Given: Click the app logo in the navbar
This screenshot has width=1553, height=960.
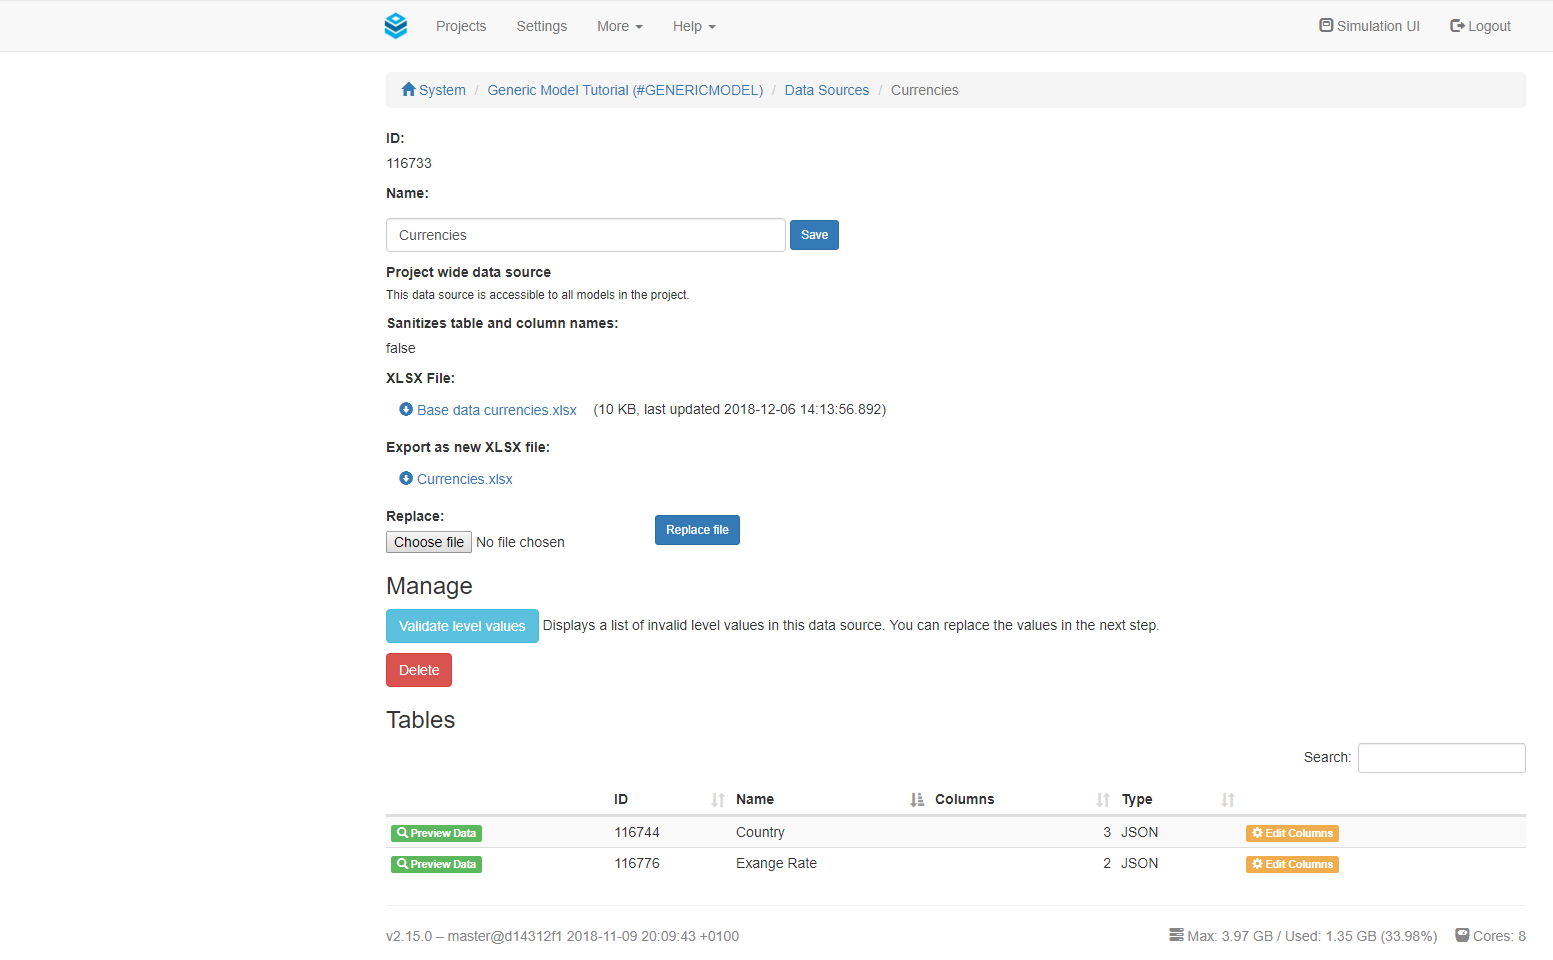Looking at the screenshot, I should [396, 26].
